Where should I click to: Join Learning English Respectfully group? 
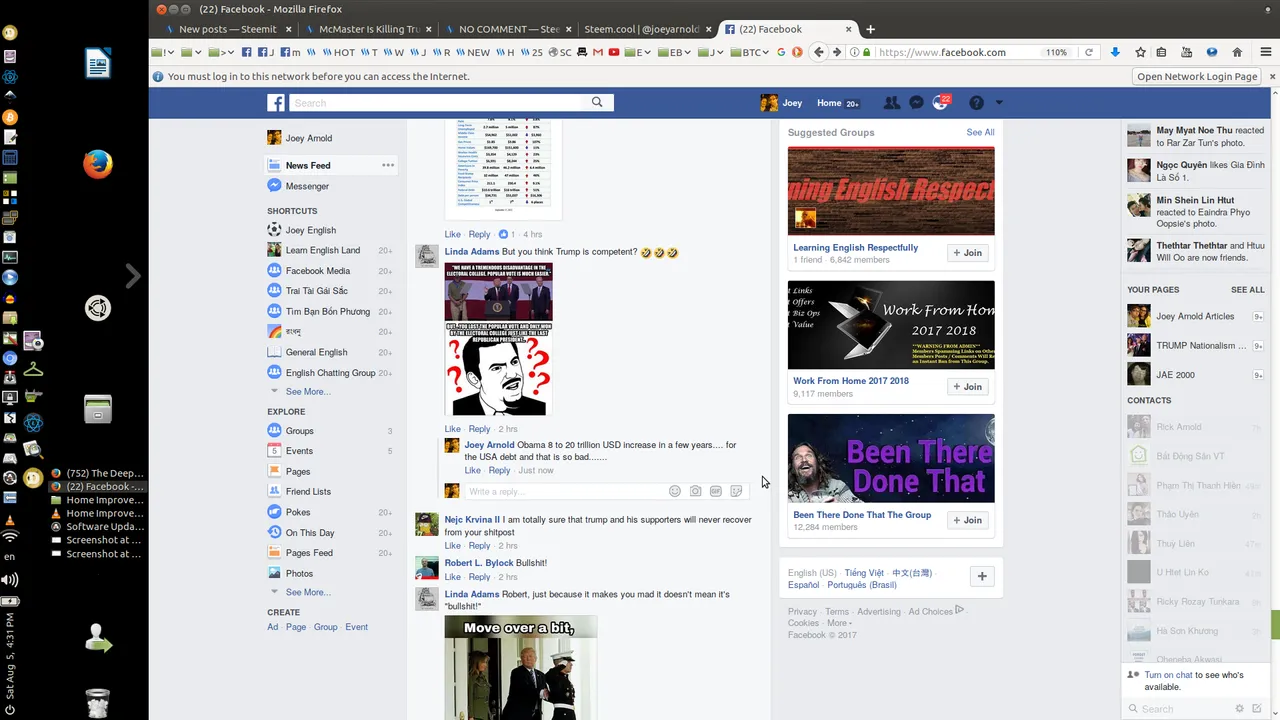[x=968, y=253]
